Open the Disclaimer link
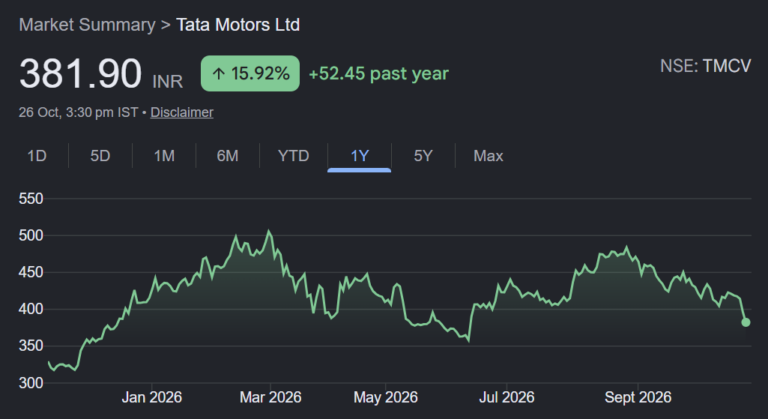768x419 pixels. pyautogui.click(x=182, y=112)
